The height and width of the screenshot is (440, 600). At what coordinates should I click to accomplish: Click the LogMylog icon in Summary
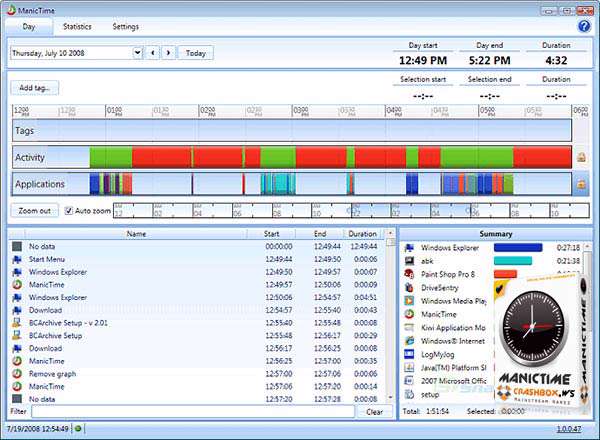(409, 354)
